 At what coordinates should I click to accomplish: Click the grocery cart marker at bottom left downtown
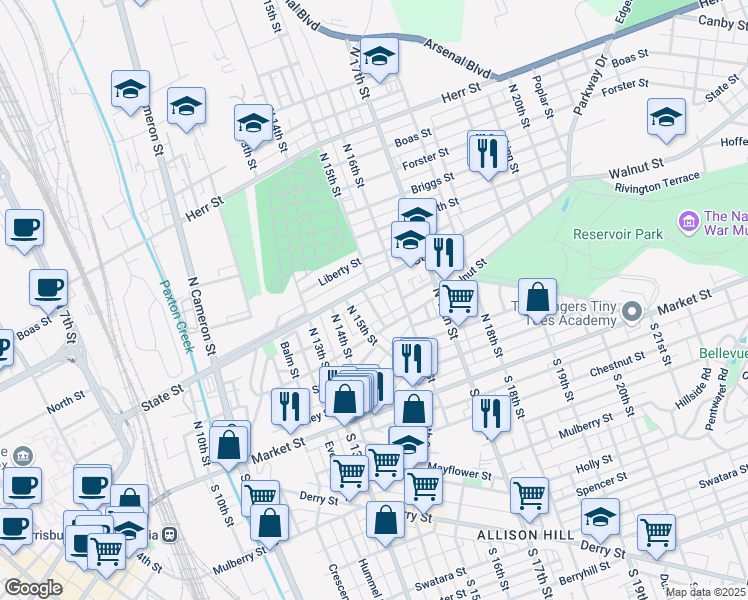(106, 554)
